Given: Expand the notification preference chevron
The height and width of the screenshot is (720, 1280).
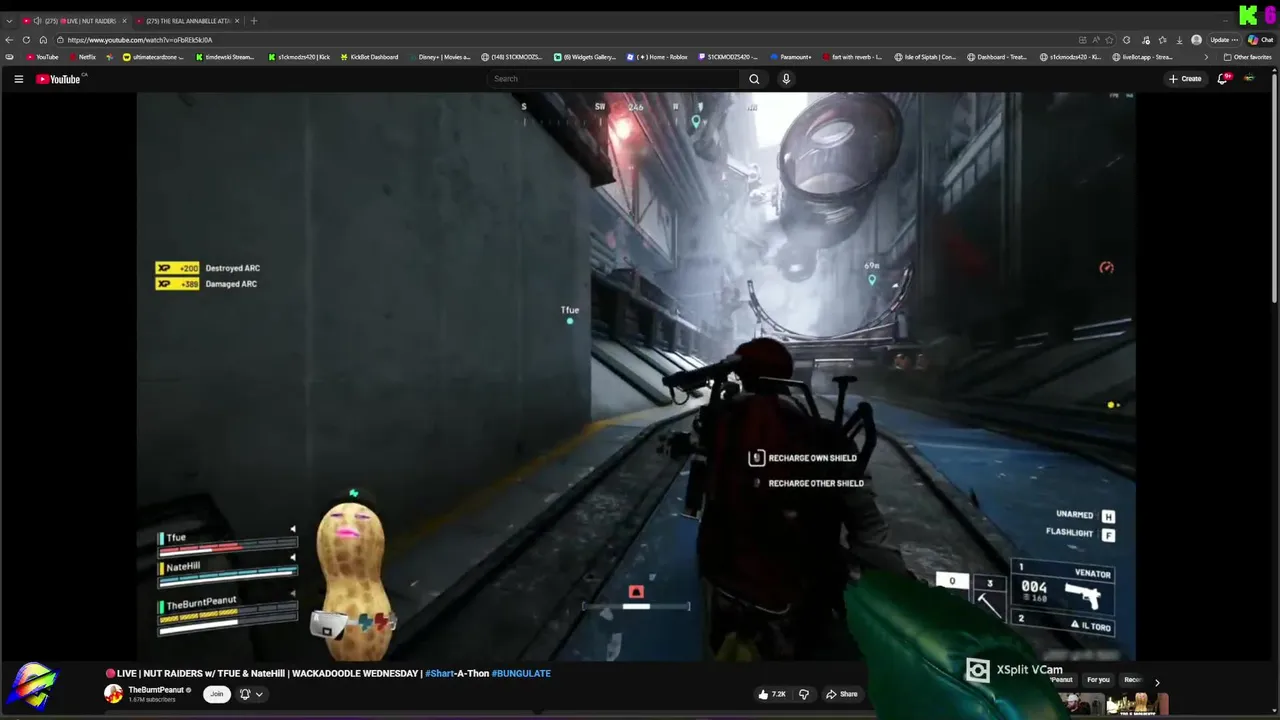Looking at the screenshot, I should [x=259, y=694].
